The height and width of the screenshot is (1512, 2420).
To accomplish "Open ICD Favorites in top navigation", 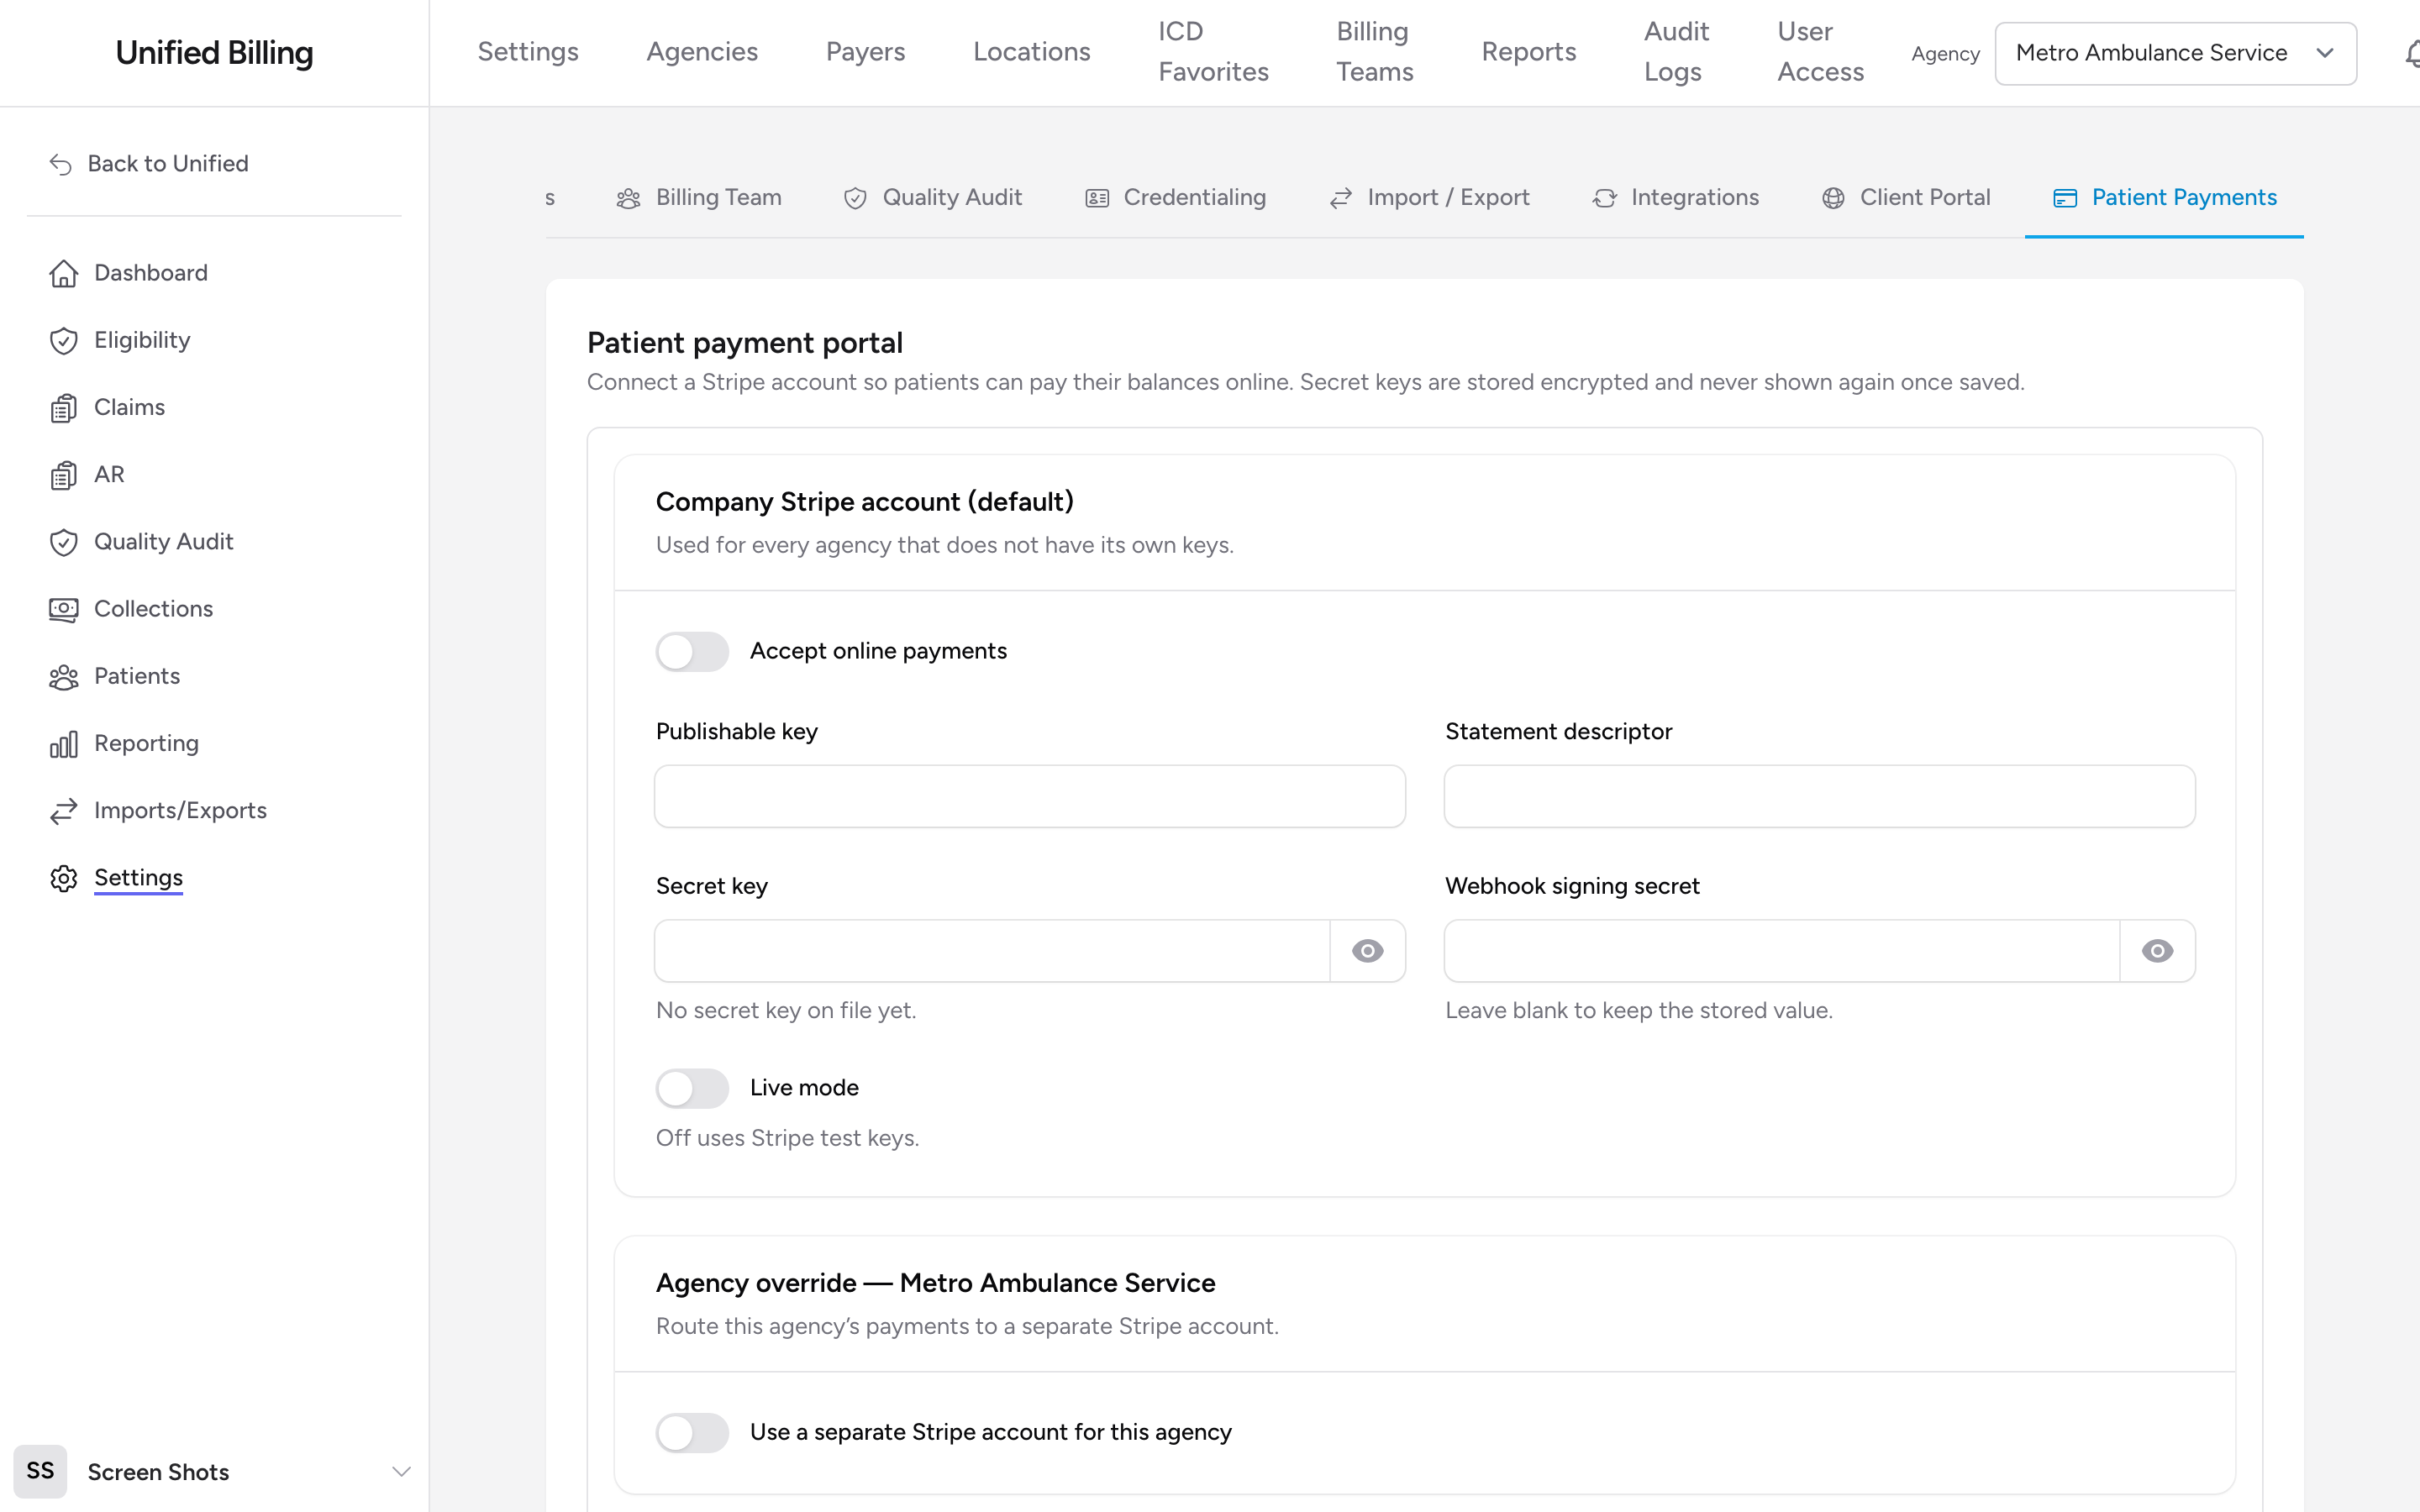I will click(x=1213, y=52).
